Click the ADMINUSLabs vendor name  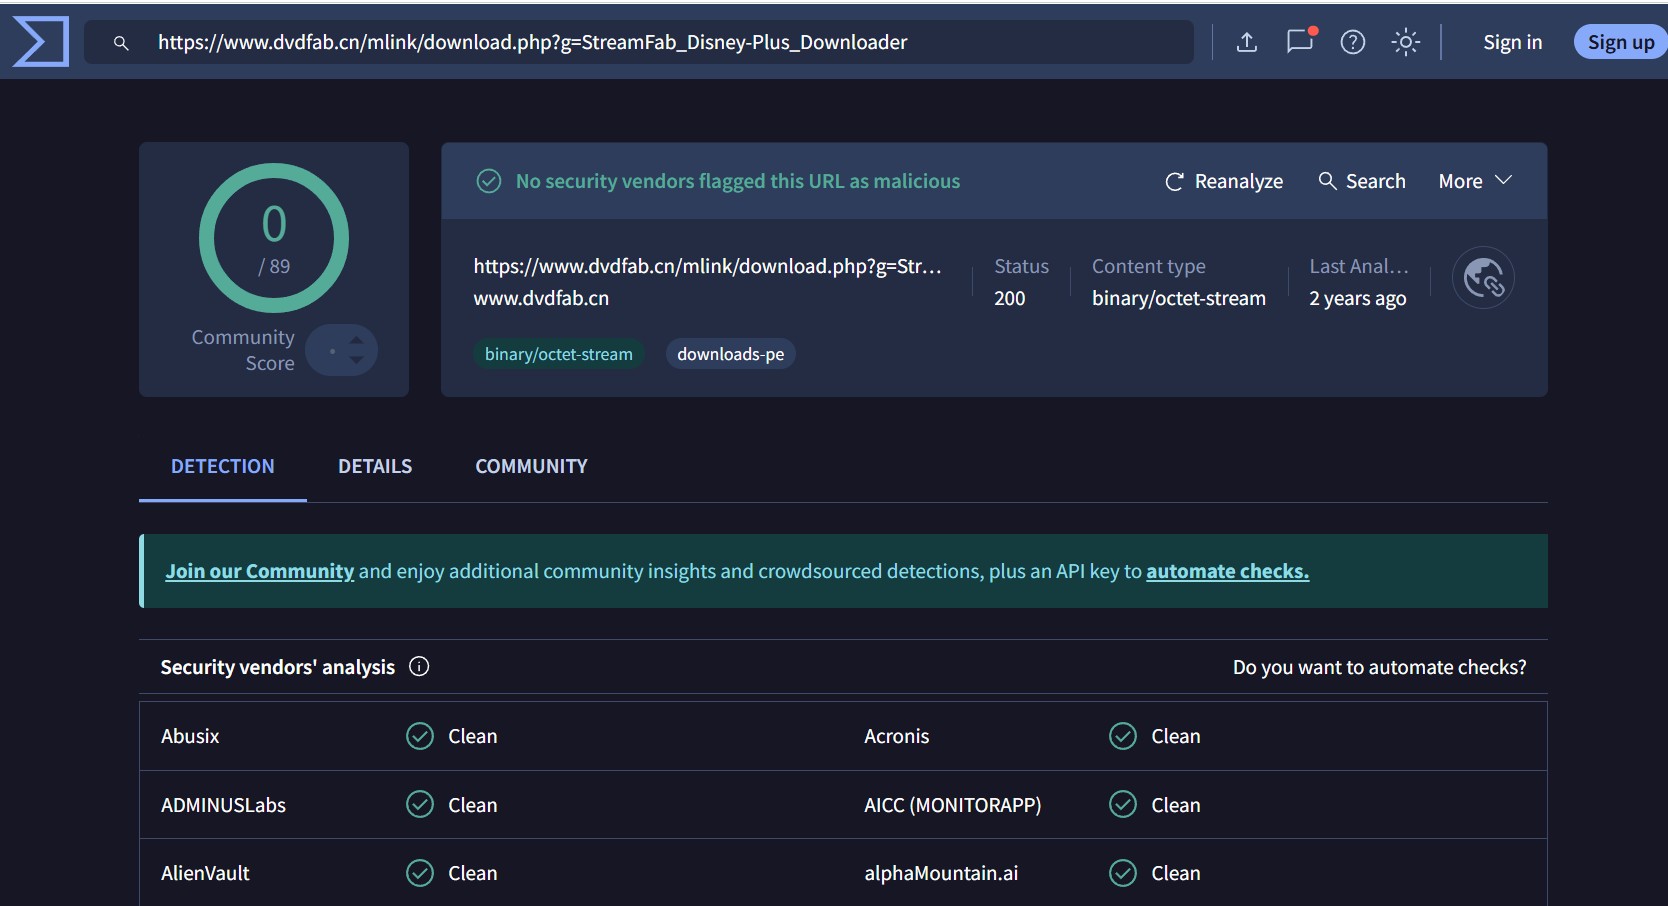223,805
